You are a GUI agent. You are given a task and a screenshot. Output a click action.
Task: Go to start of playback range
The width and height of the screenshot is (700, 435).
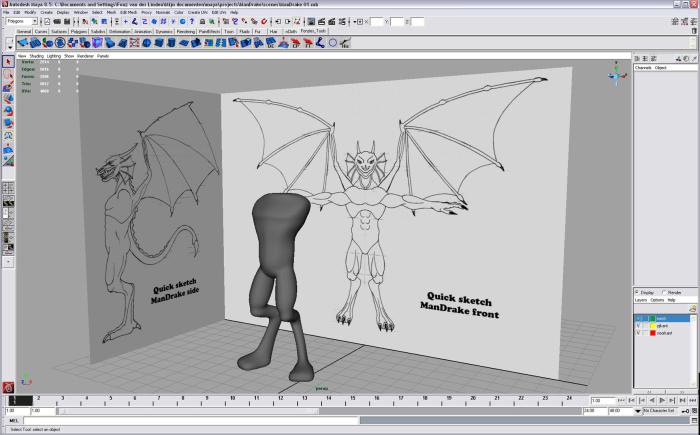(x=621, y=401)
